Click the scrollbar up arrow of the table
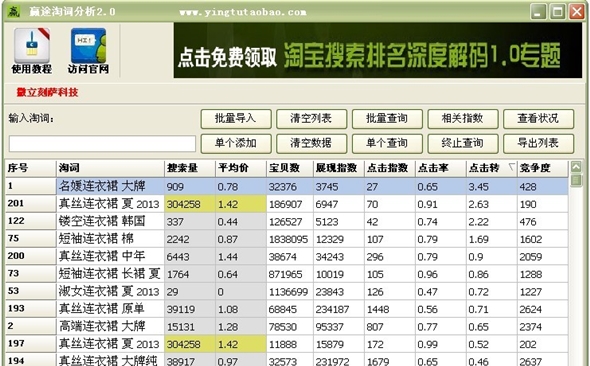Image resolution: width=590 pixels, height=366 pixels. click(576, 167)
